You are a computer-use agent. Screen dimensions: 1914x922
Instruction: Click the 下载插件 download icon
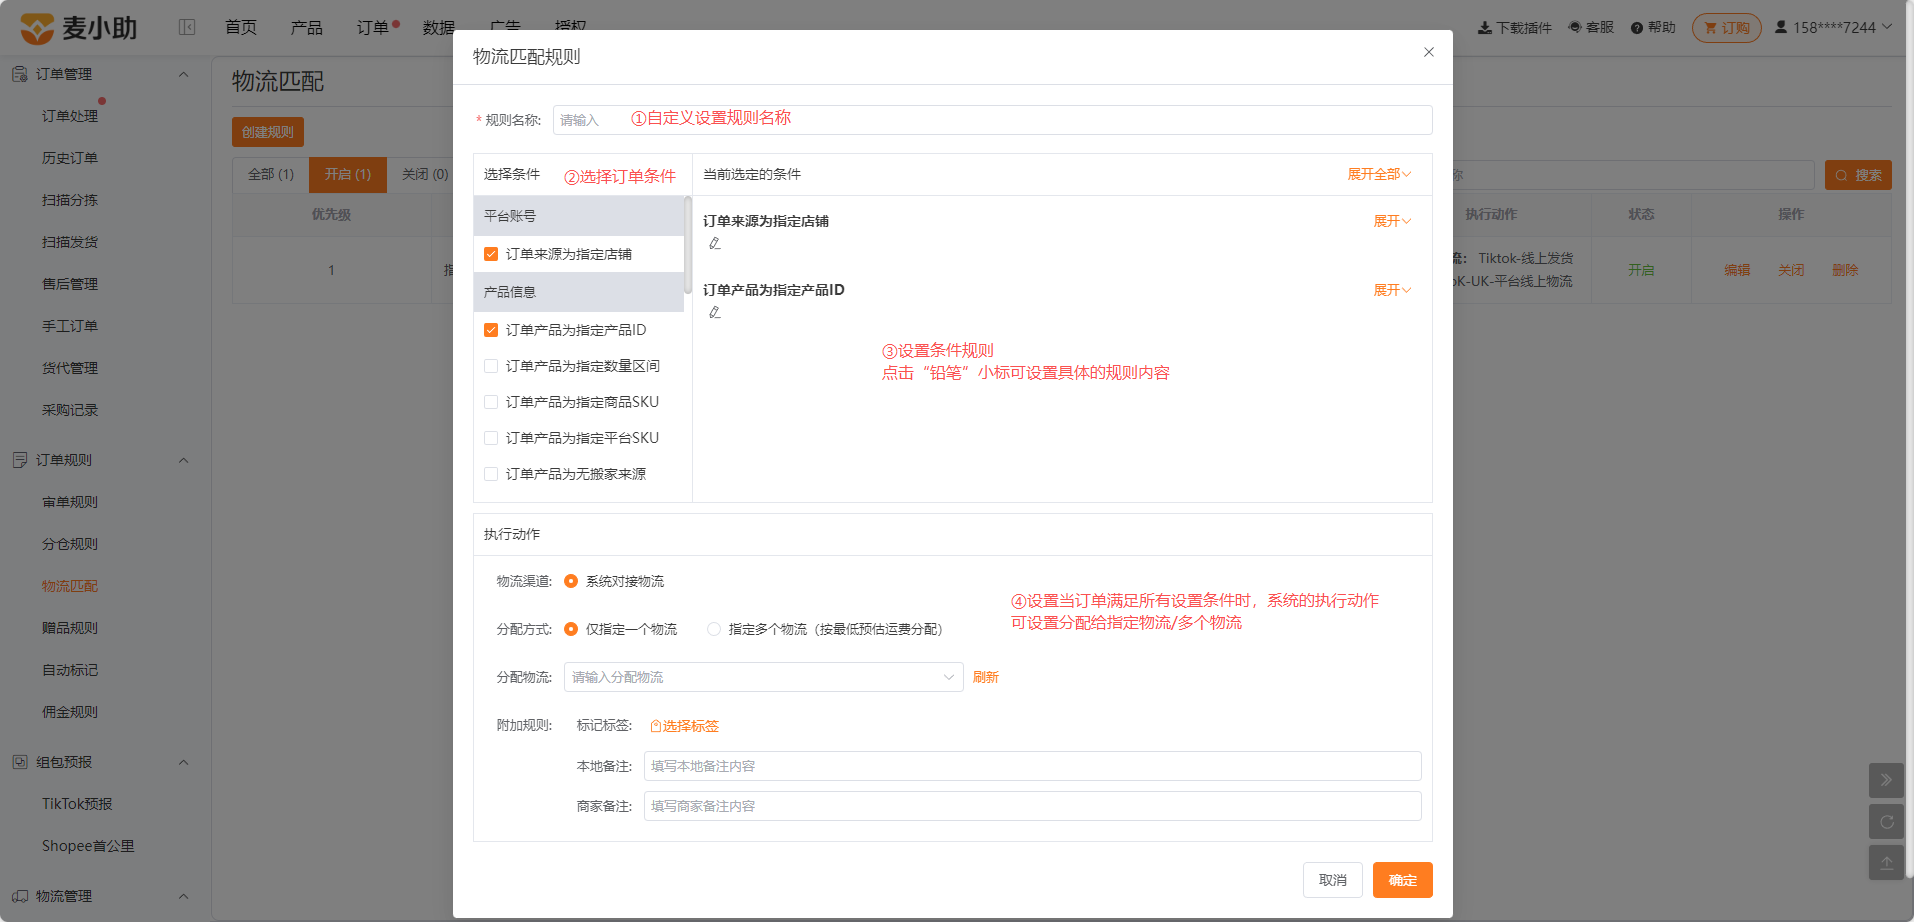click(1485, 28)
